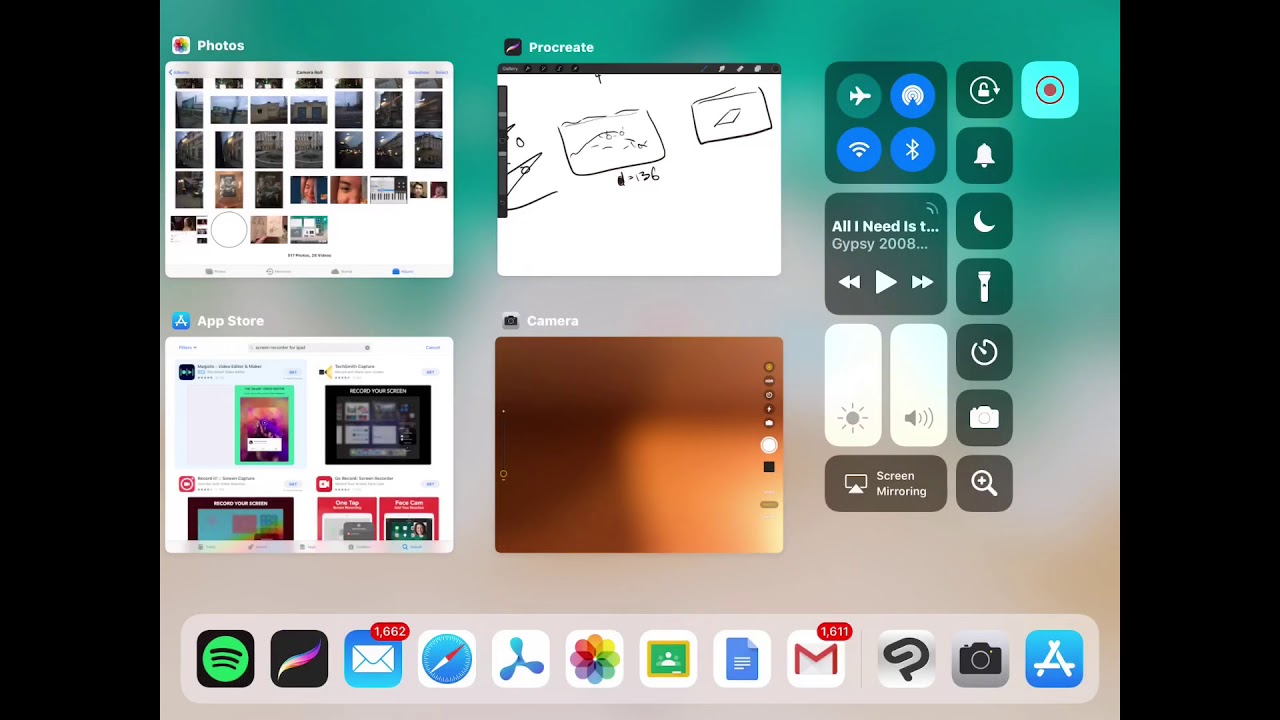This screenshot has width=1280, height=720.
Task: Launch Google Classroom from the dock
Action: coord(668,659)
